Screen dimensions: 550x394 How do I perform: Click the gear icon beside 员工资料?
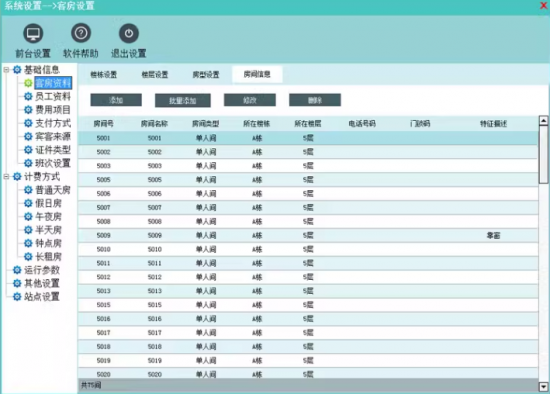28,96
